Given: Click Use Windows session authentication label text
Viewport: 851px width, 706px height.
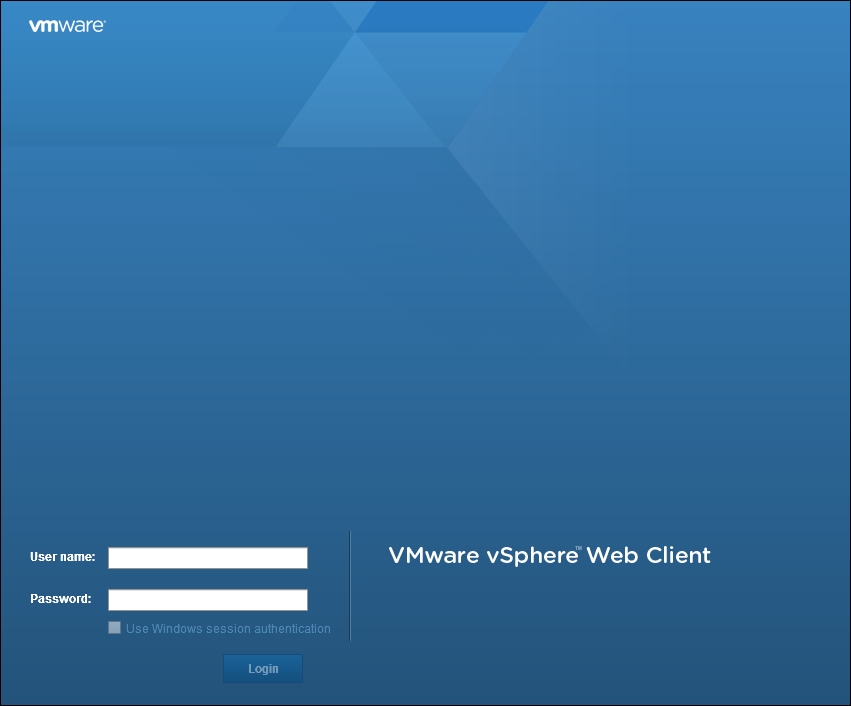Looking at the screenshot, I should [x=228, y=628].
